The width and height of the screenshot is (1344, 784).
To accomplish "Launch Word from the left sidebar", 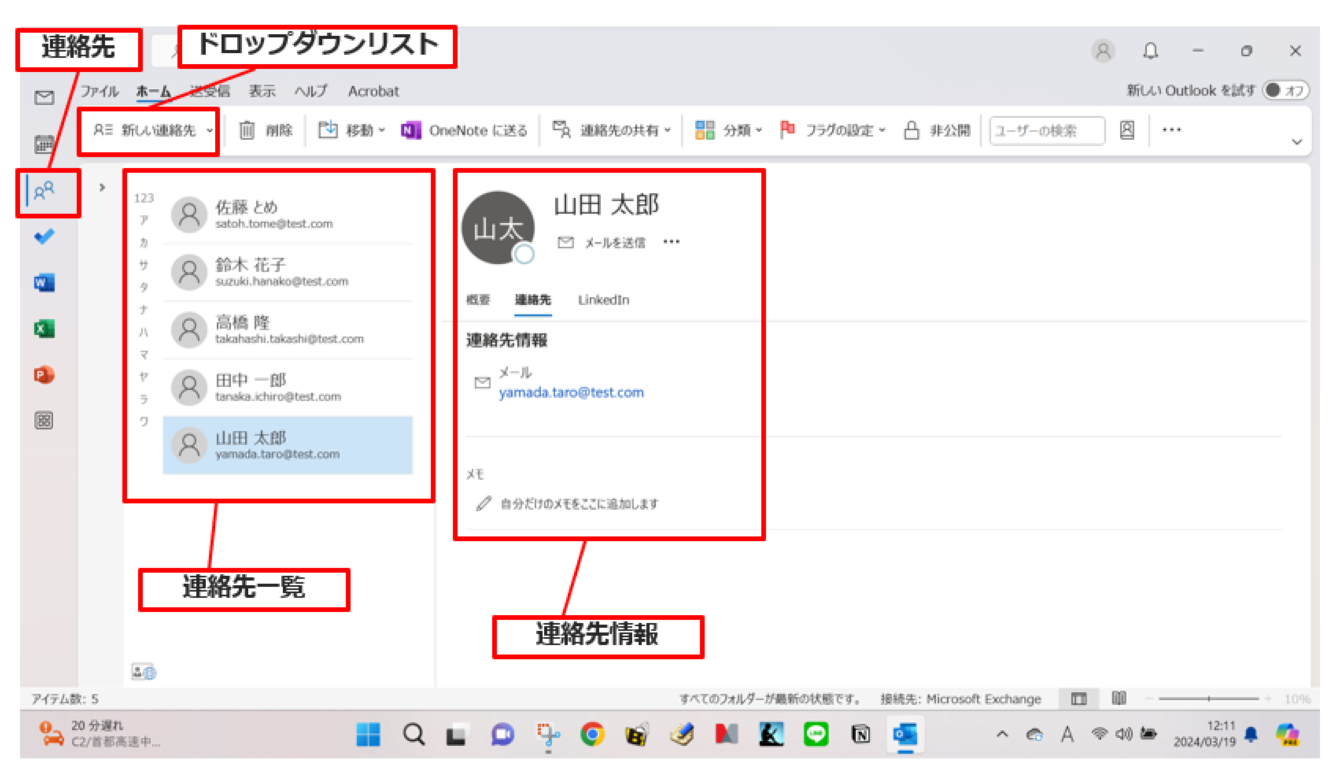I will tap(44, 283).
